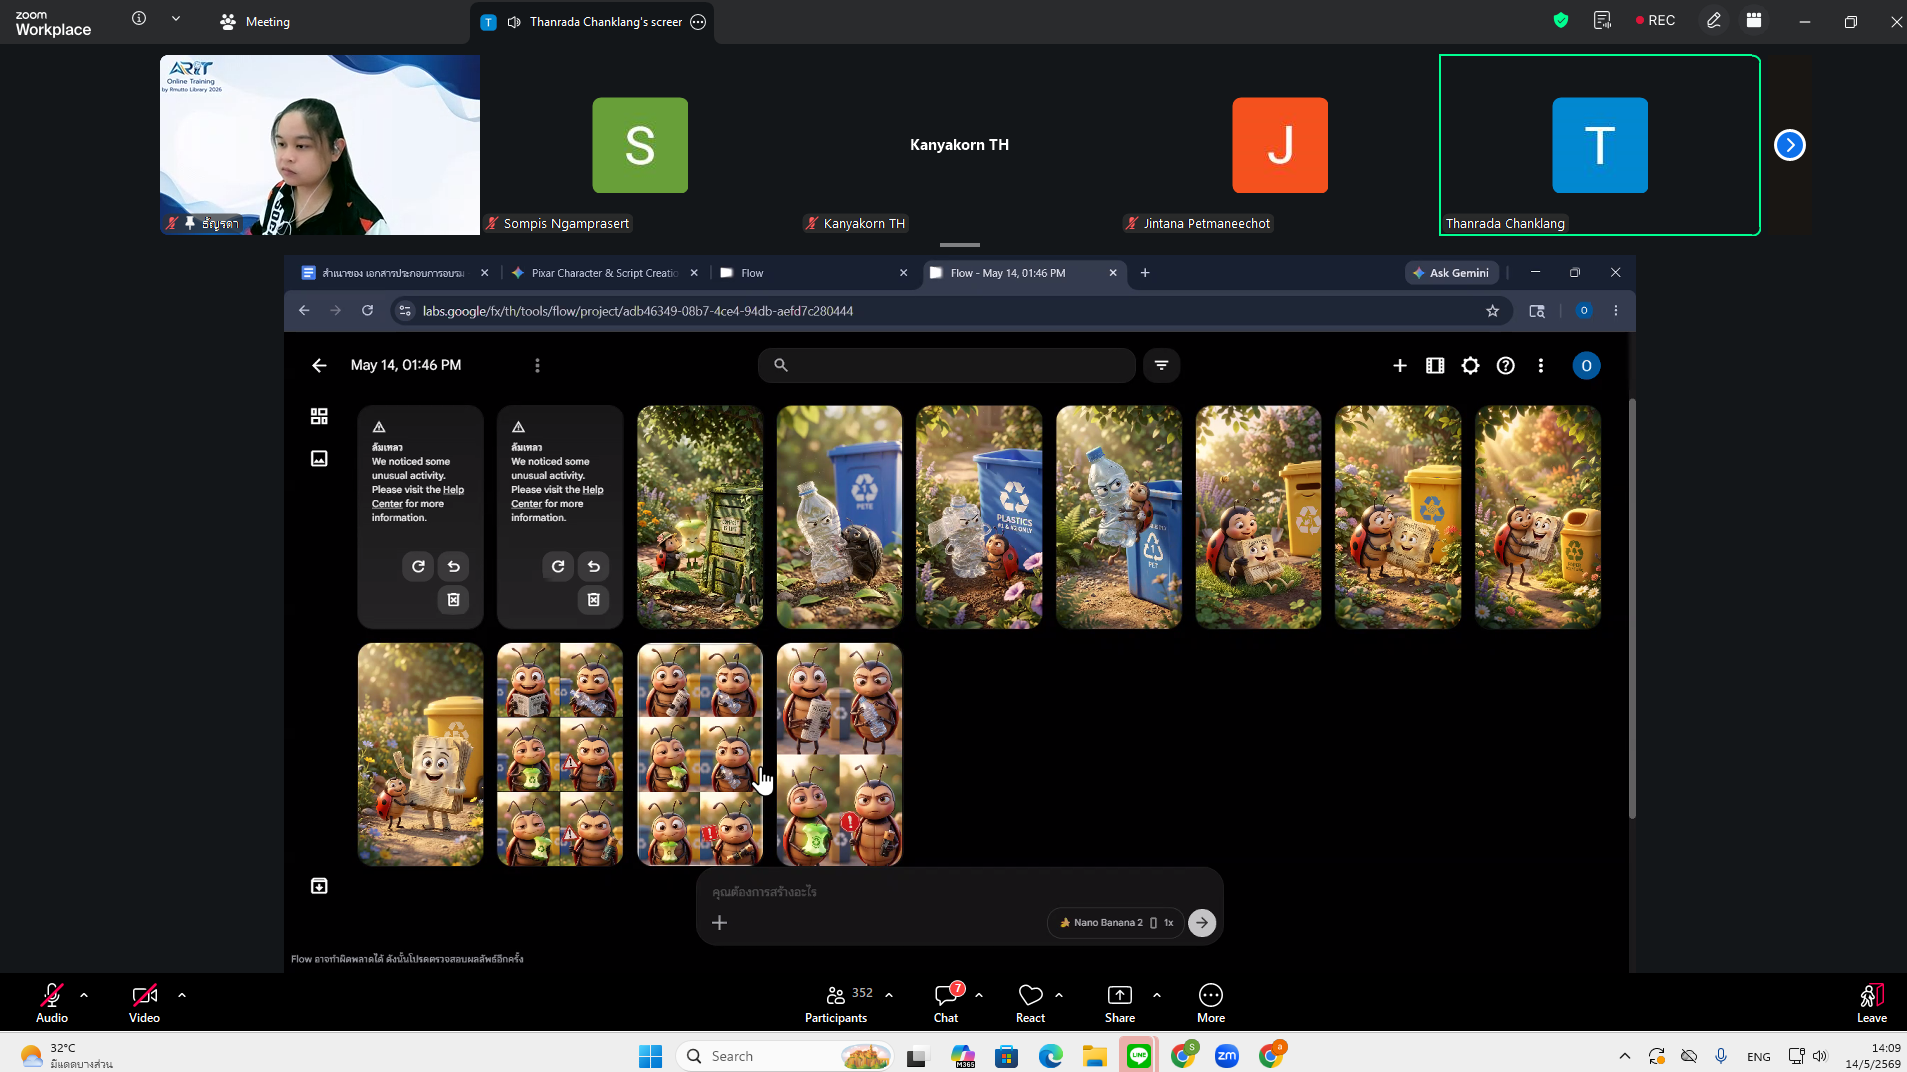Open Flow settings gear icon
Image resolution: width=1907 pixels, height=1072 pixels.
pyautogui.click(x=1470, y=366)
